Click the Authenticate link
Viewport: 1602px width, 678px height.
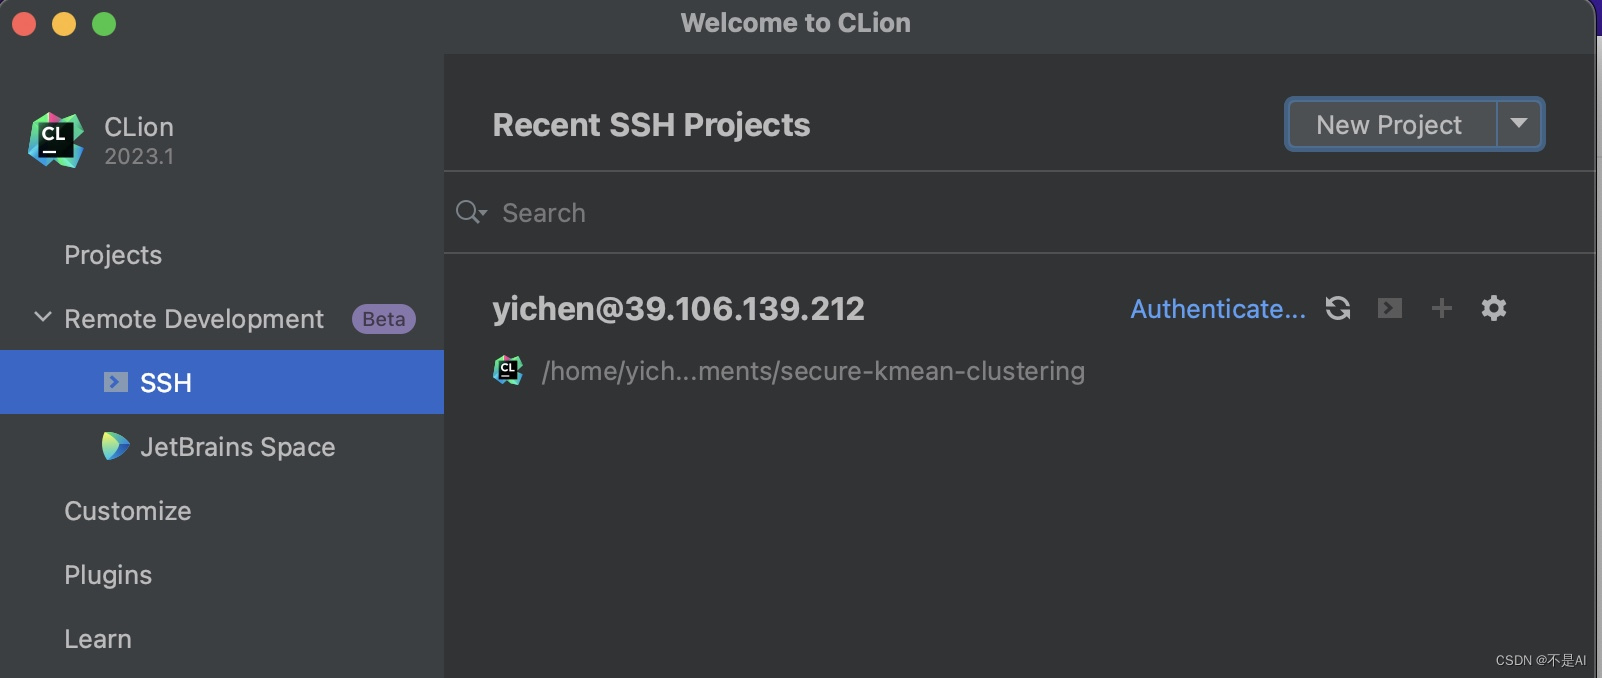[1216, 308]
